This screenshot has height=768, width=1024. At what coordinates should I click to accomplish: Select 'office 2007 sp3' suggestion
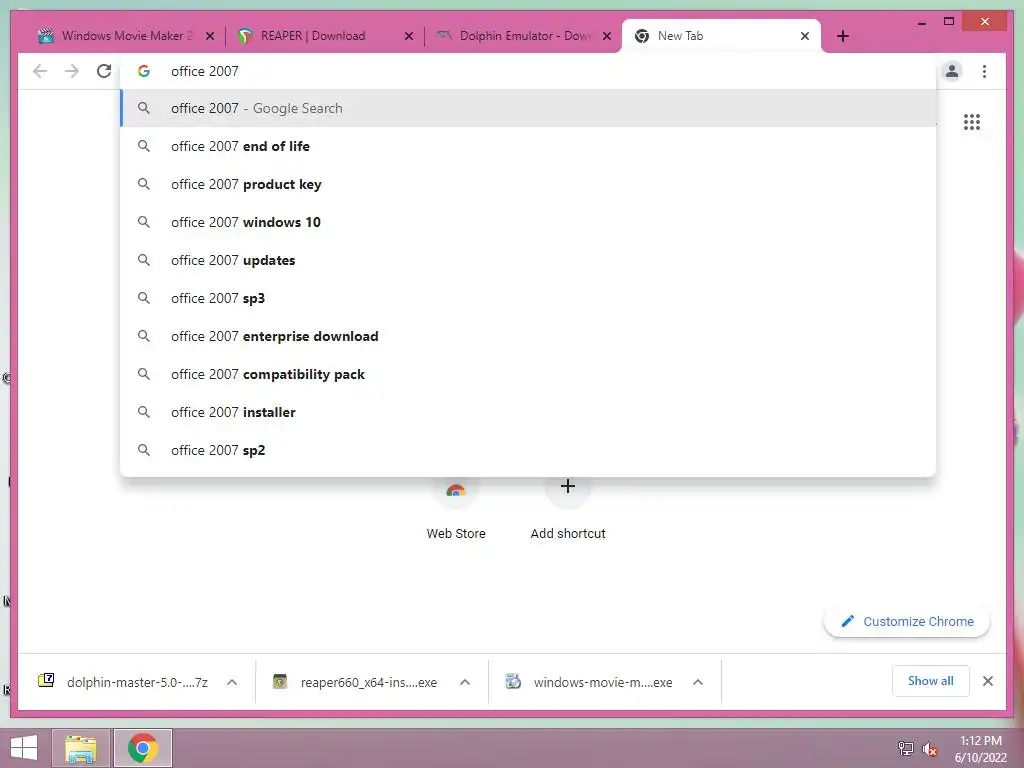point(528,298)
